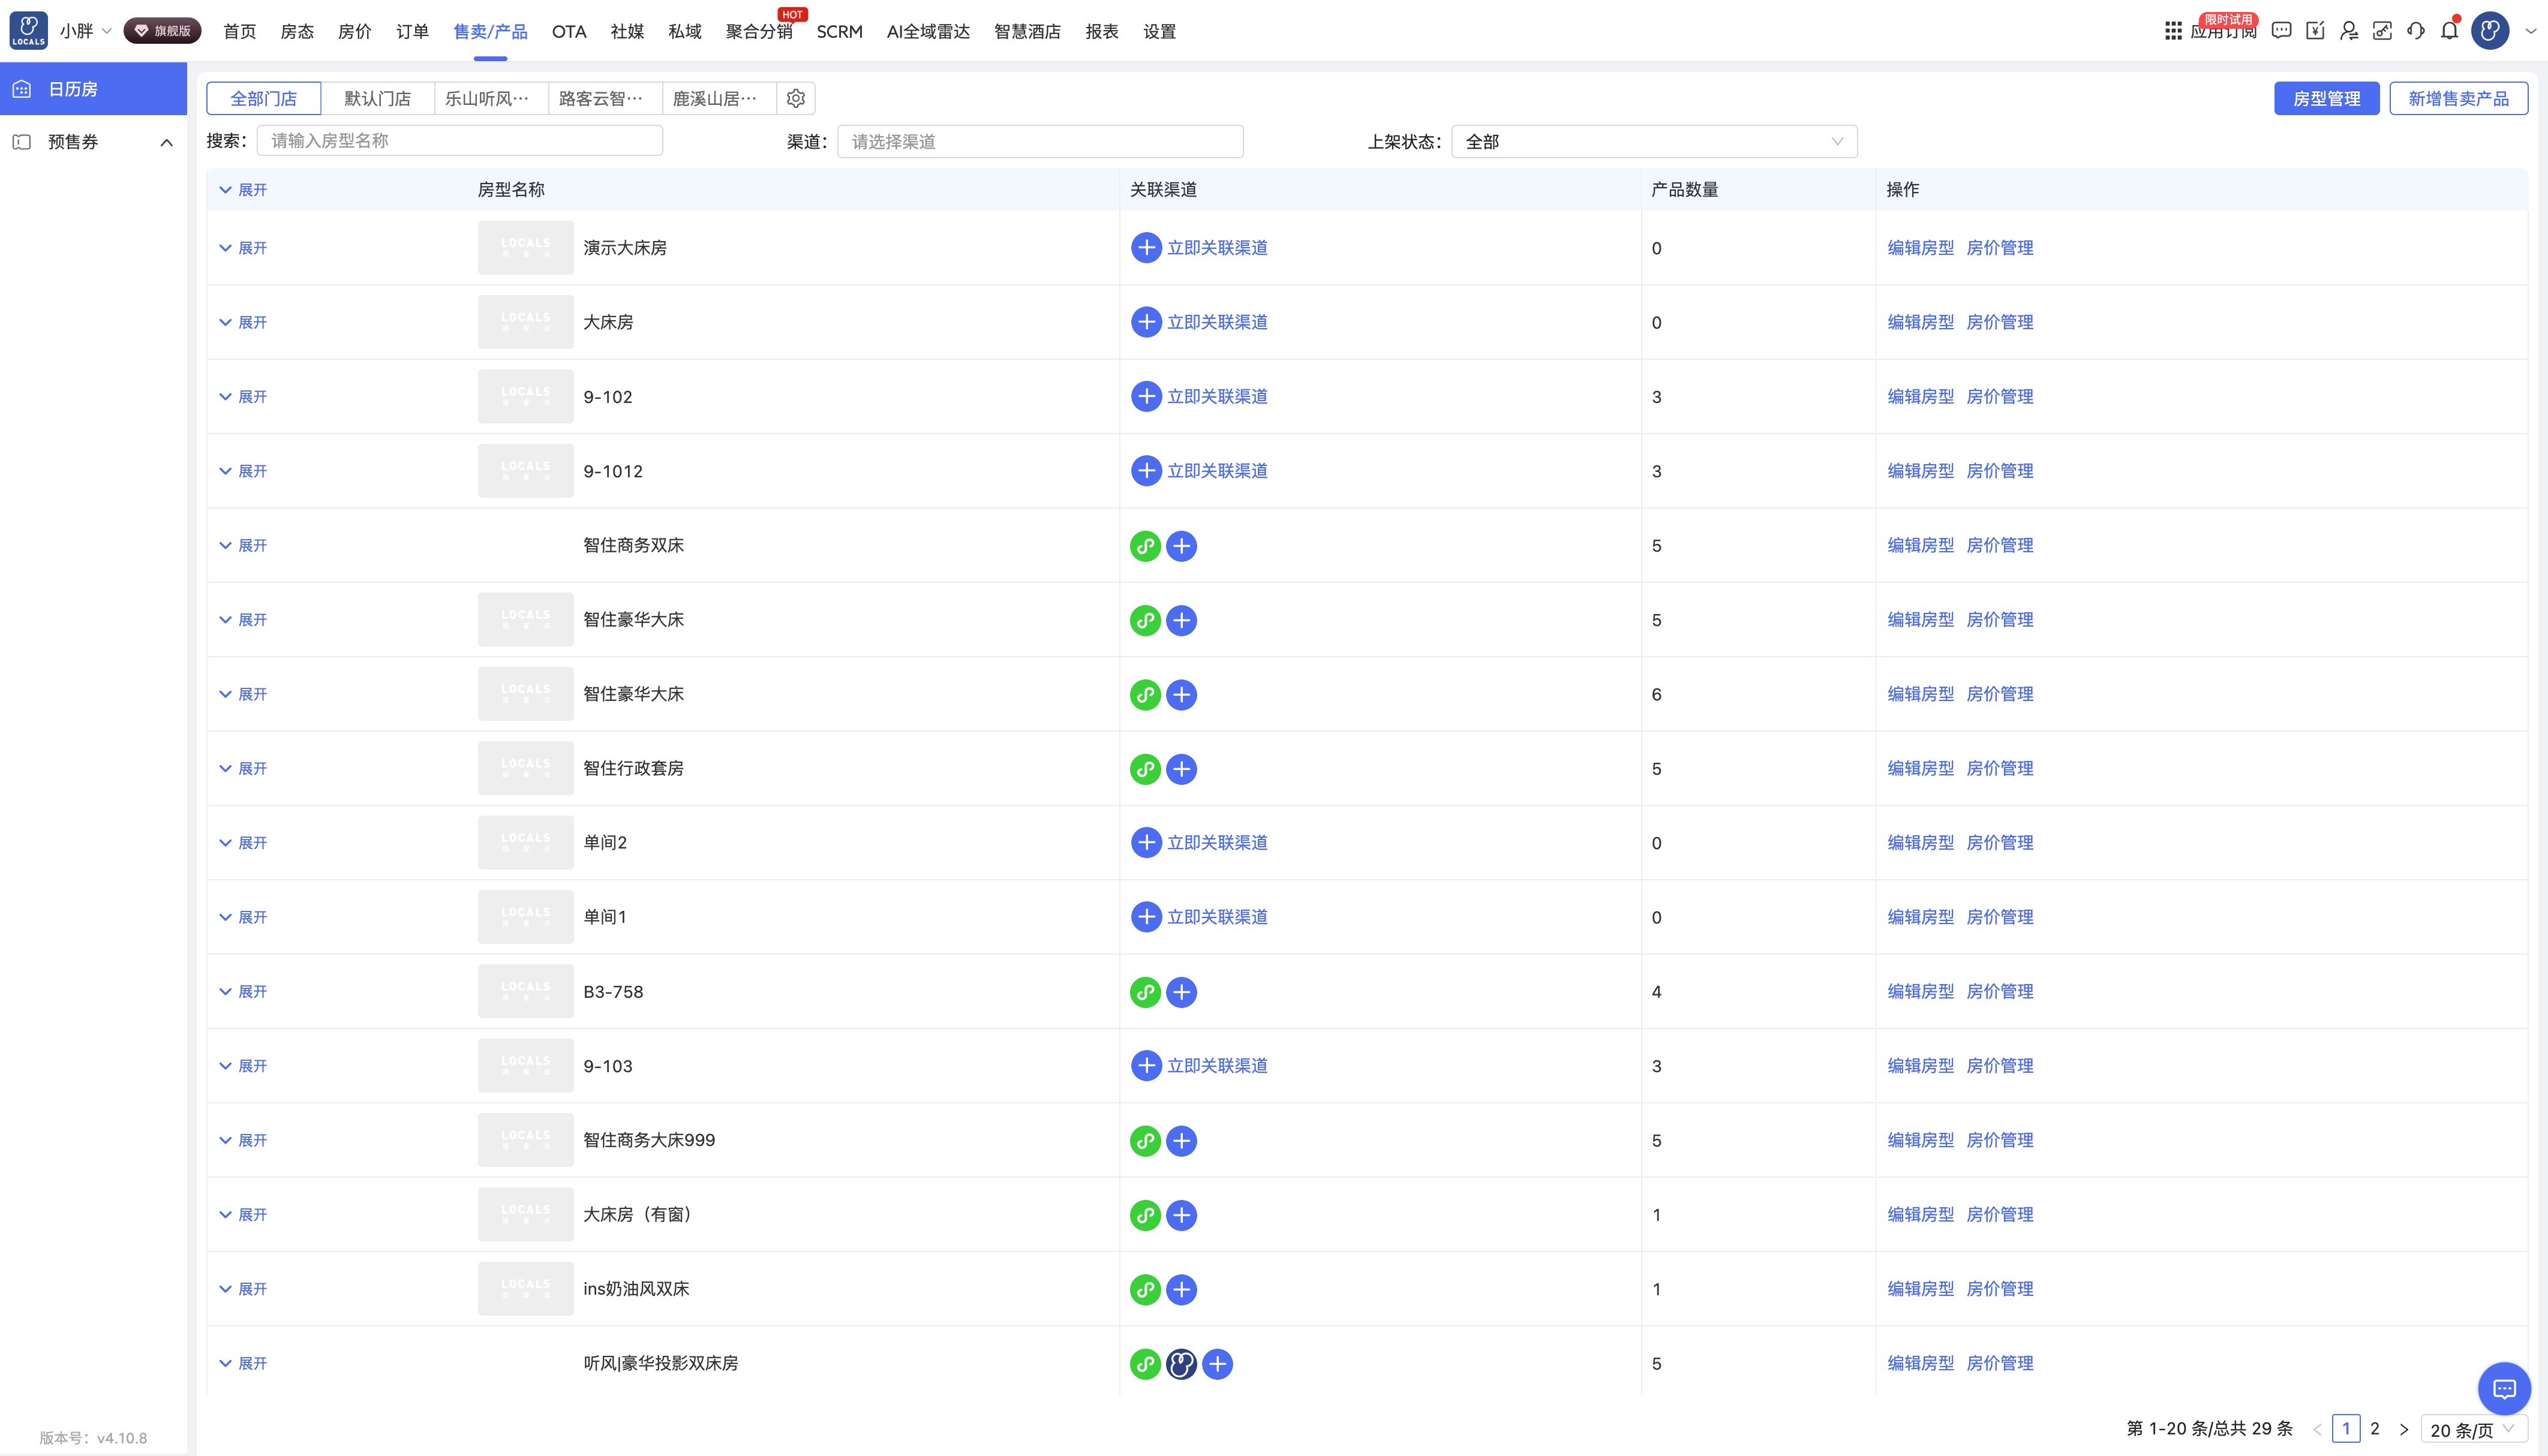Open the 渠道 channel selector
The width and height of the screenshot is (2548, 1456).
pos(1040,142)
